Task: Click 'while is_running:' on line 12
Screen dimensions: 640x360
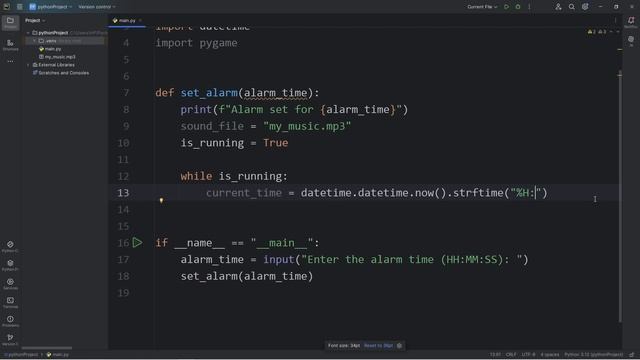Action: (234, 176)
